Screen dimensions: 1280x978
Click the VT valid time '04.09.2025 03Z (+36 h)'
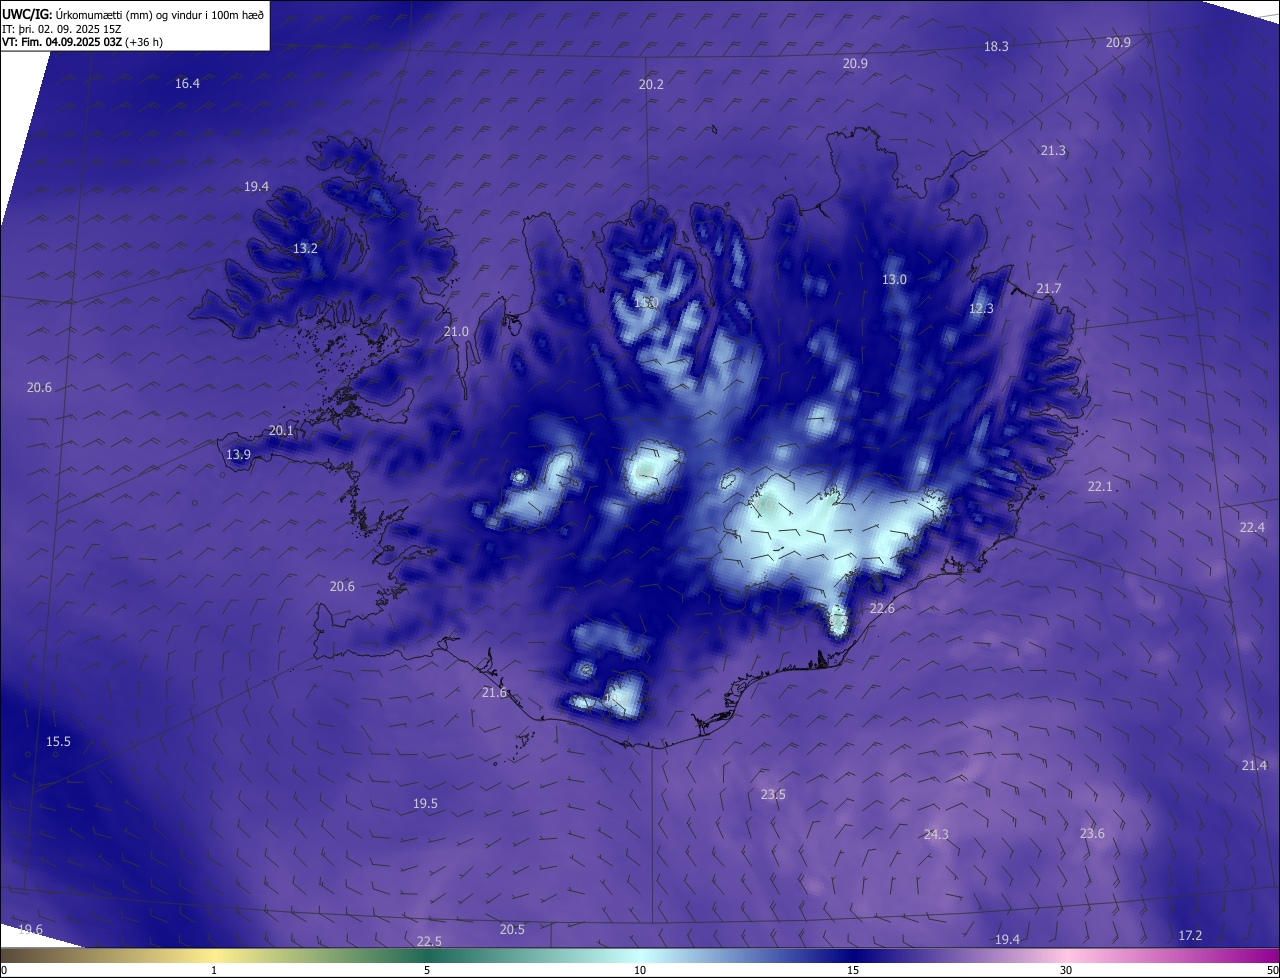coord(105,42)
